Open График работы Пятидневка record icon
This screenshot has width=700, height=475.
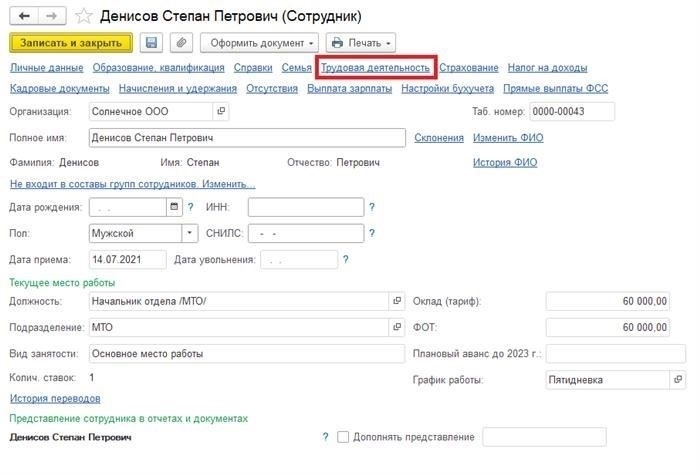coord(678,380)
